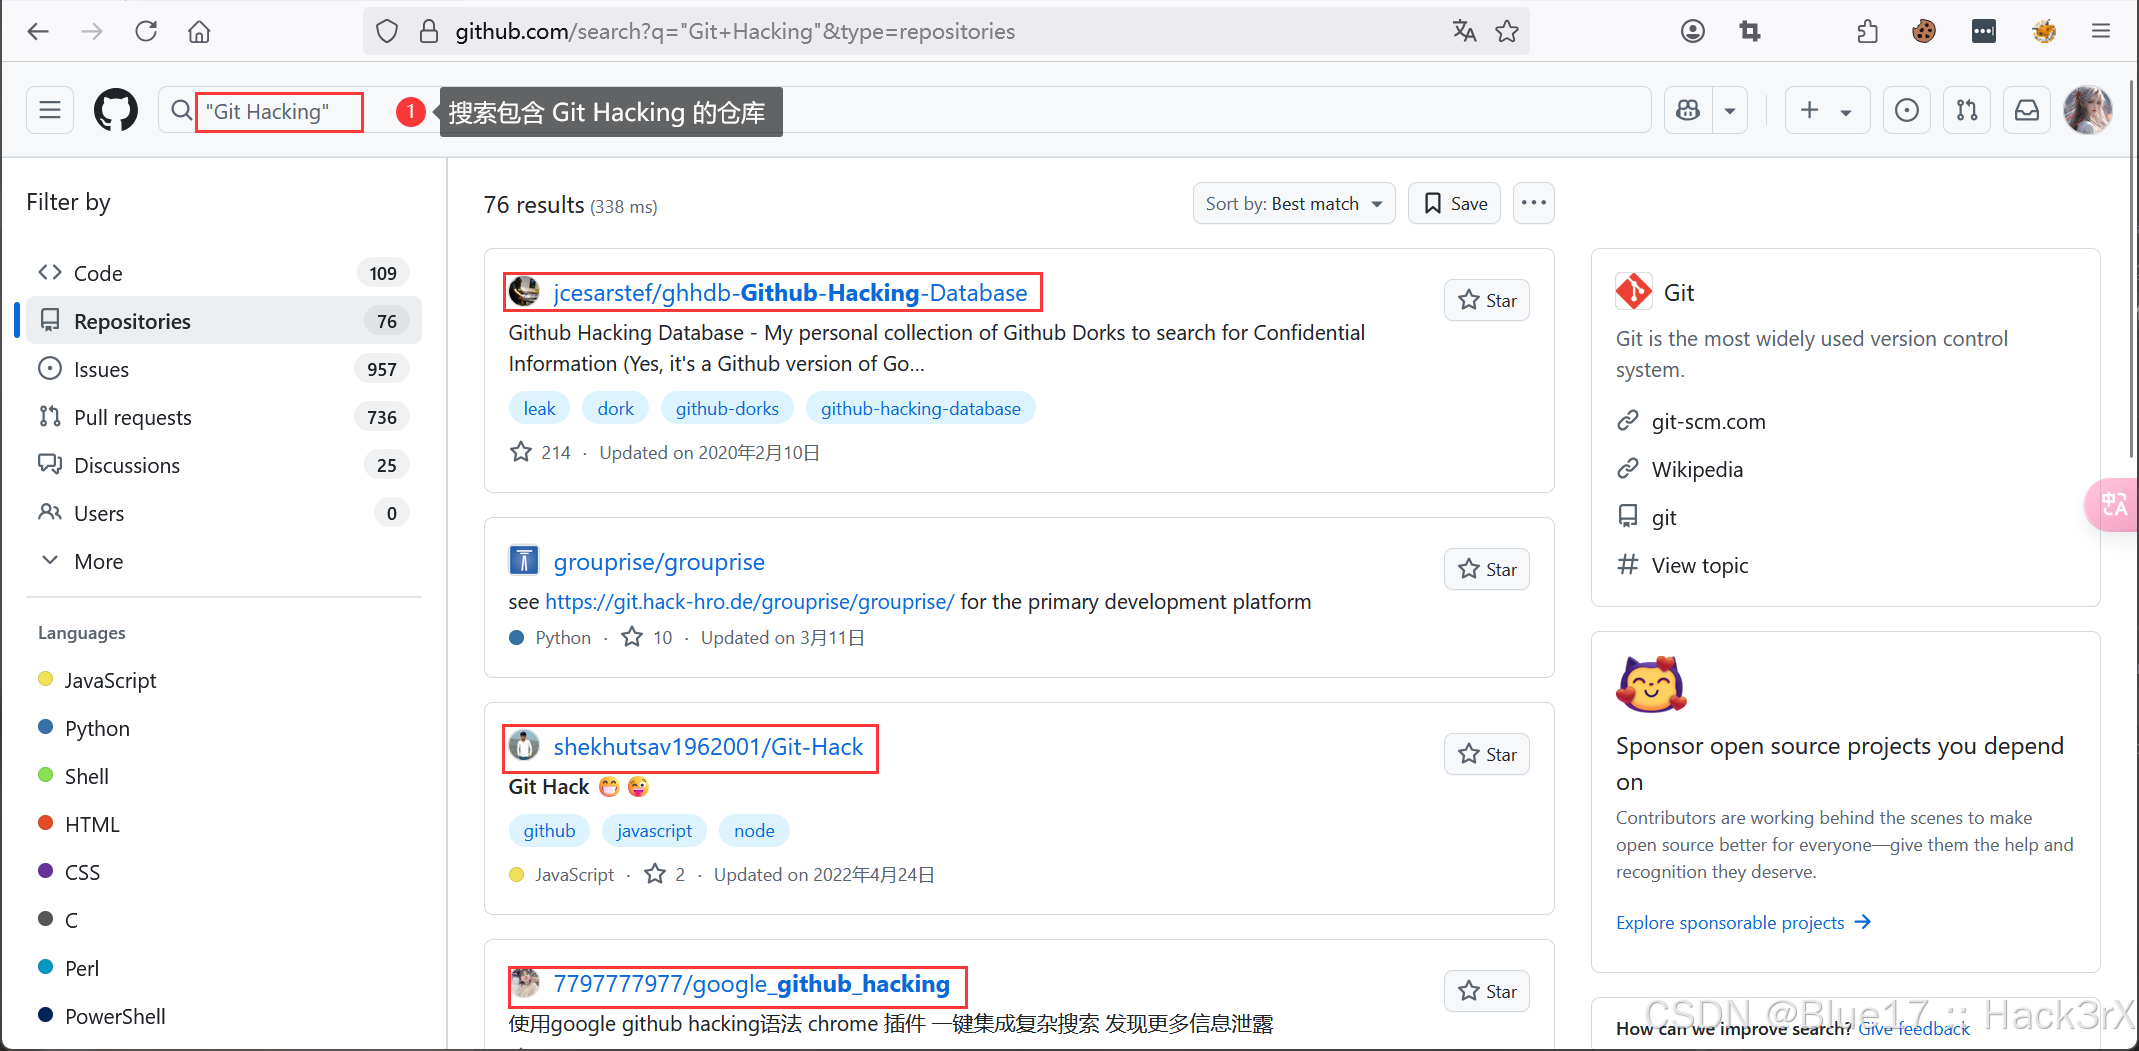Image resolution: width=2139 pixels, height=1051 pixels.
Task: Open Wikipedia link in Git panel
Action: 1697,469
